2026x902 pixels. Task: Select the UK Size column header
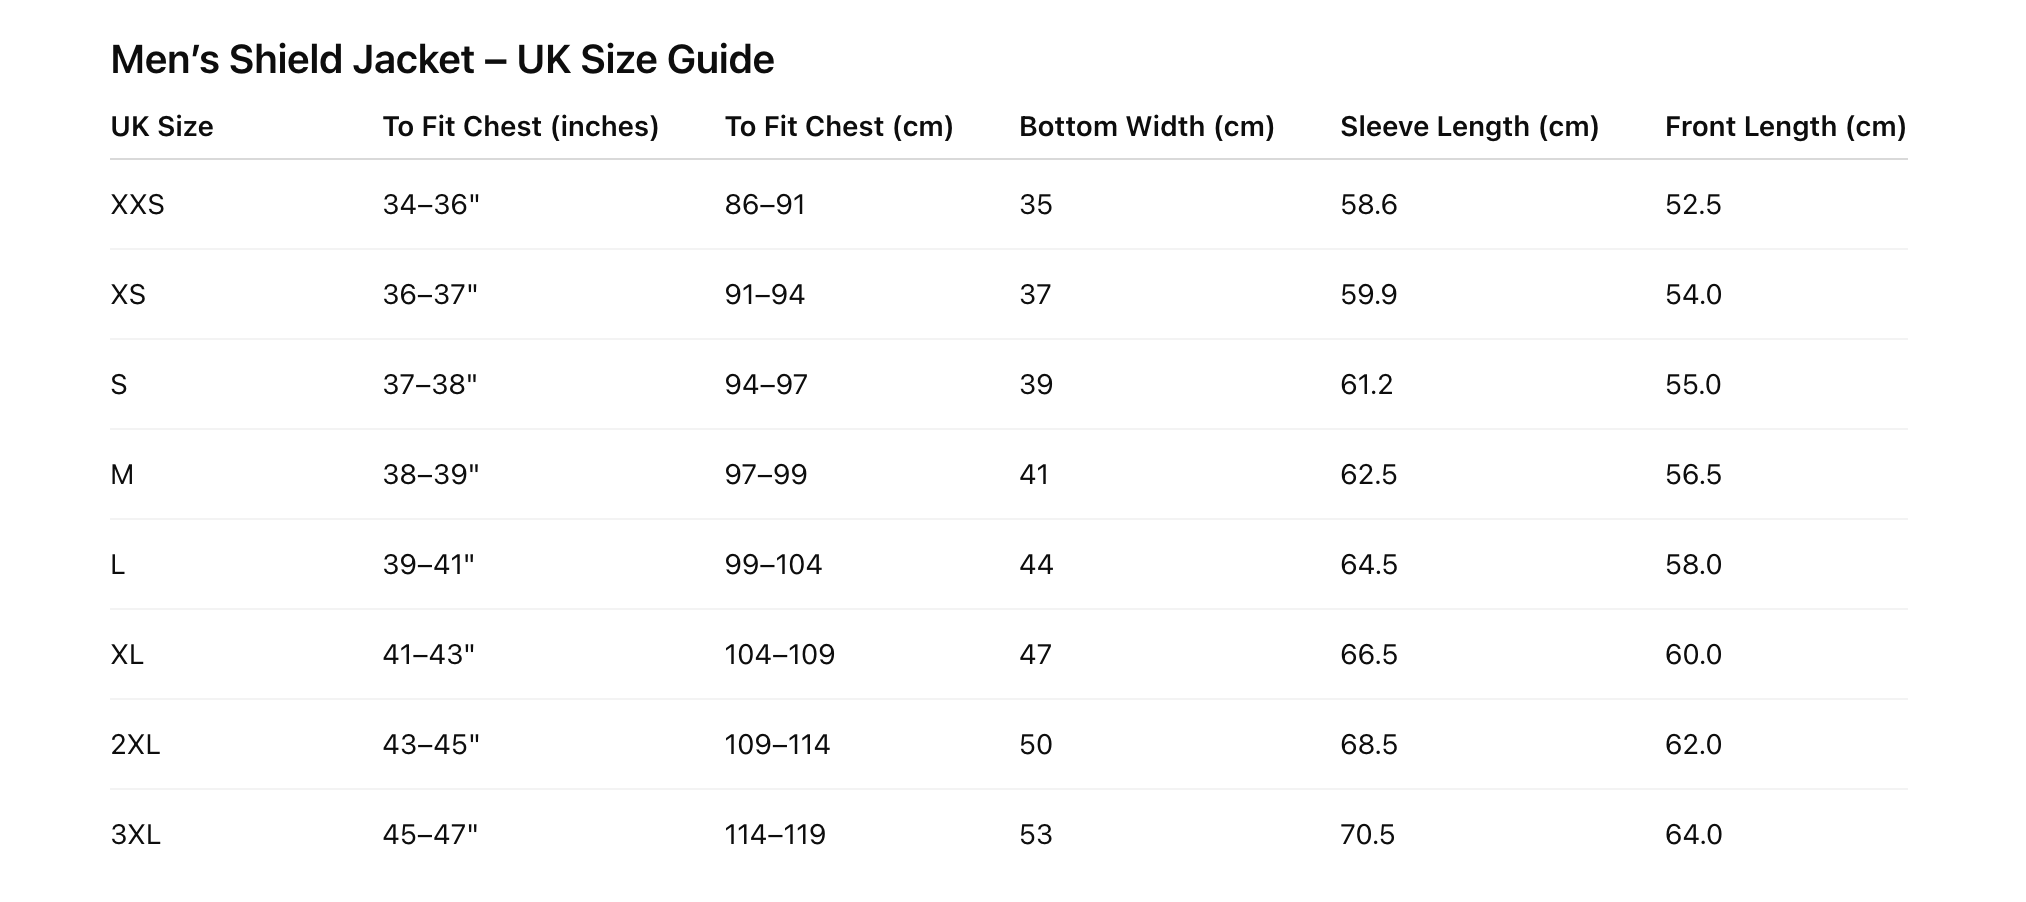pyautogui.click(x=162, y=127)
